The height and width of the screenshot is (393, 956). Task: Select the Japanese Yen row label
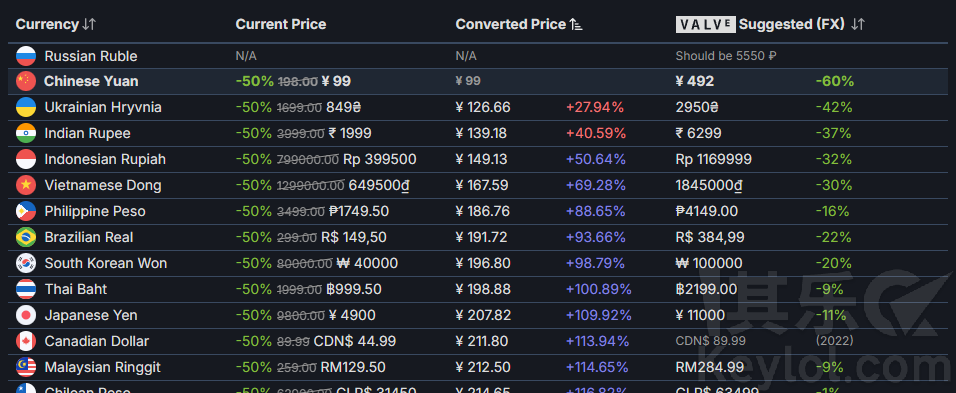pos(91,315)
